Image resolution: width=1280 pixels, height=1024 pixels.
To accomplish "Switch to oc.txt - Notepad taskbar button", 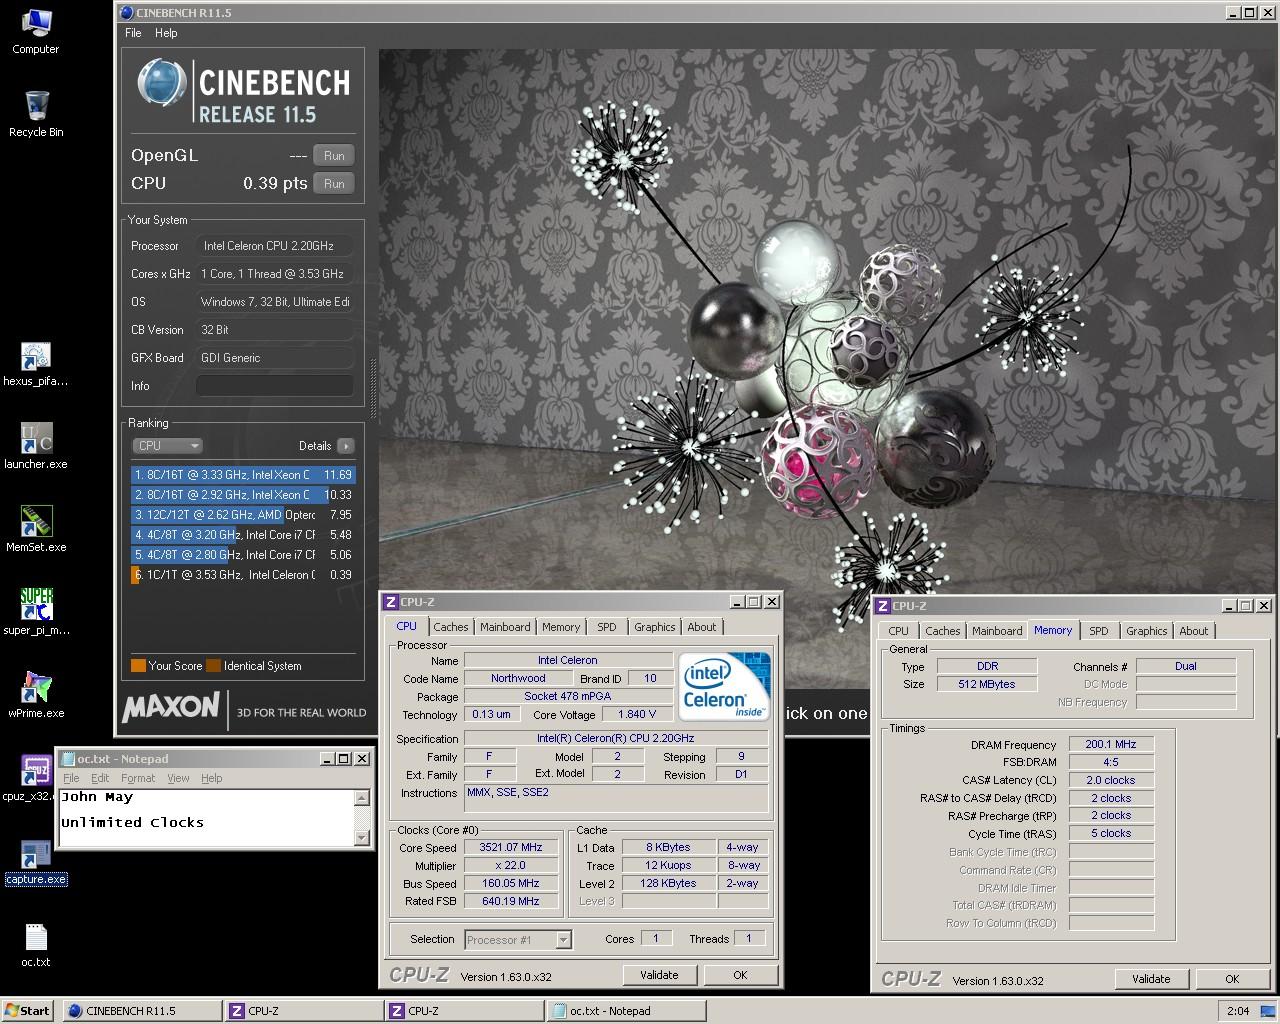I will pyautogui.click(x=627, y=1011).
